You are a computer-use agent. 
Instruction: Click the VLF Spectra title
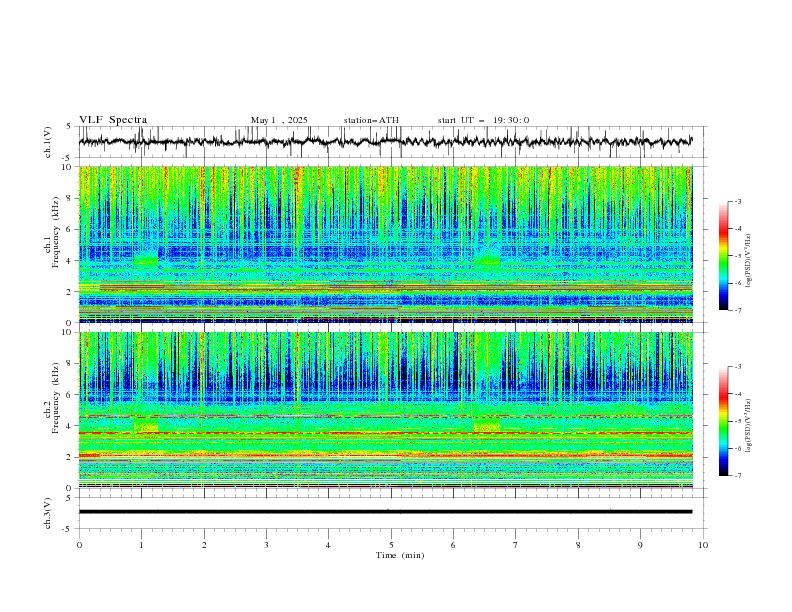point(113,120)
